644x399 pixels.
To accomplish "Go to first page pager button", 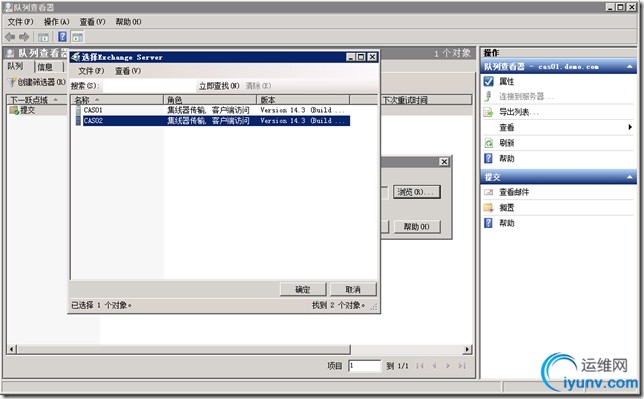I will click(420, 366).
